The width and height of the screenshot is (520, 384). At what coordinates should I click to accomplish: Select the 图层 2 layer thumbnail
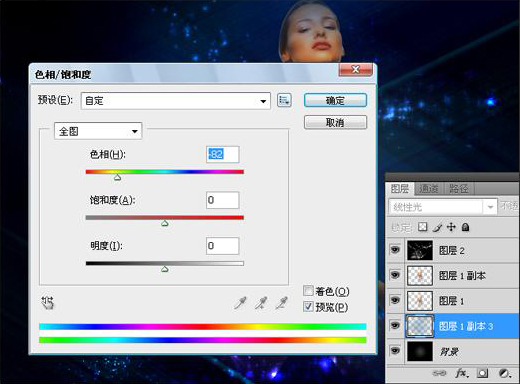[420, 250]
